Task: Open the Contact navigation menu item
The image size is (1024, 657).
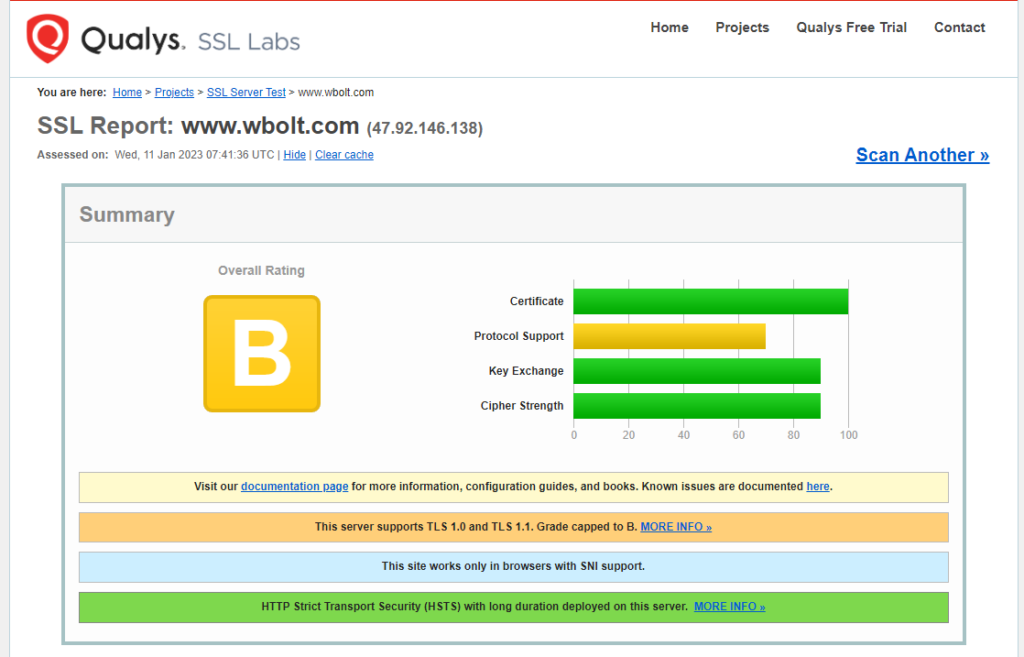Action: tap(959, 27)
